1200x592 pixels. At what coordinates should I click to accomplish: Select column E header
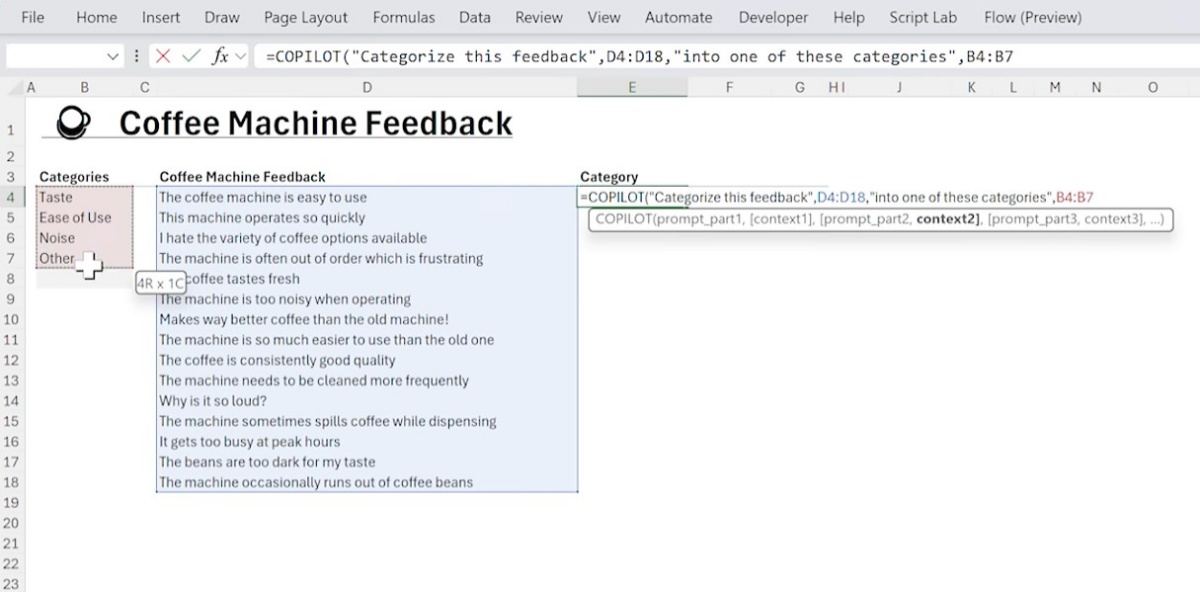pyautogui.click(x=632, y=88)
